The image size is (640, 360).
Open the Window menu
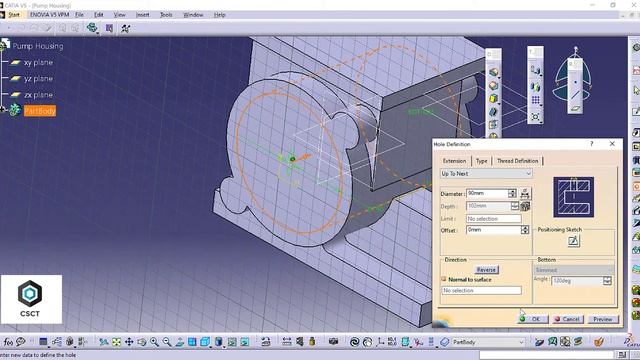click(193, 15)
